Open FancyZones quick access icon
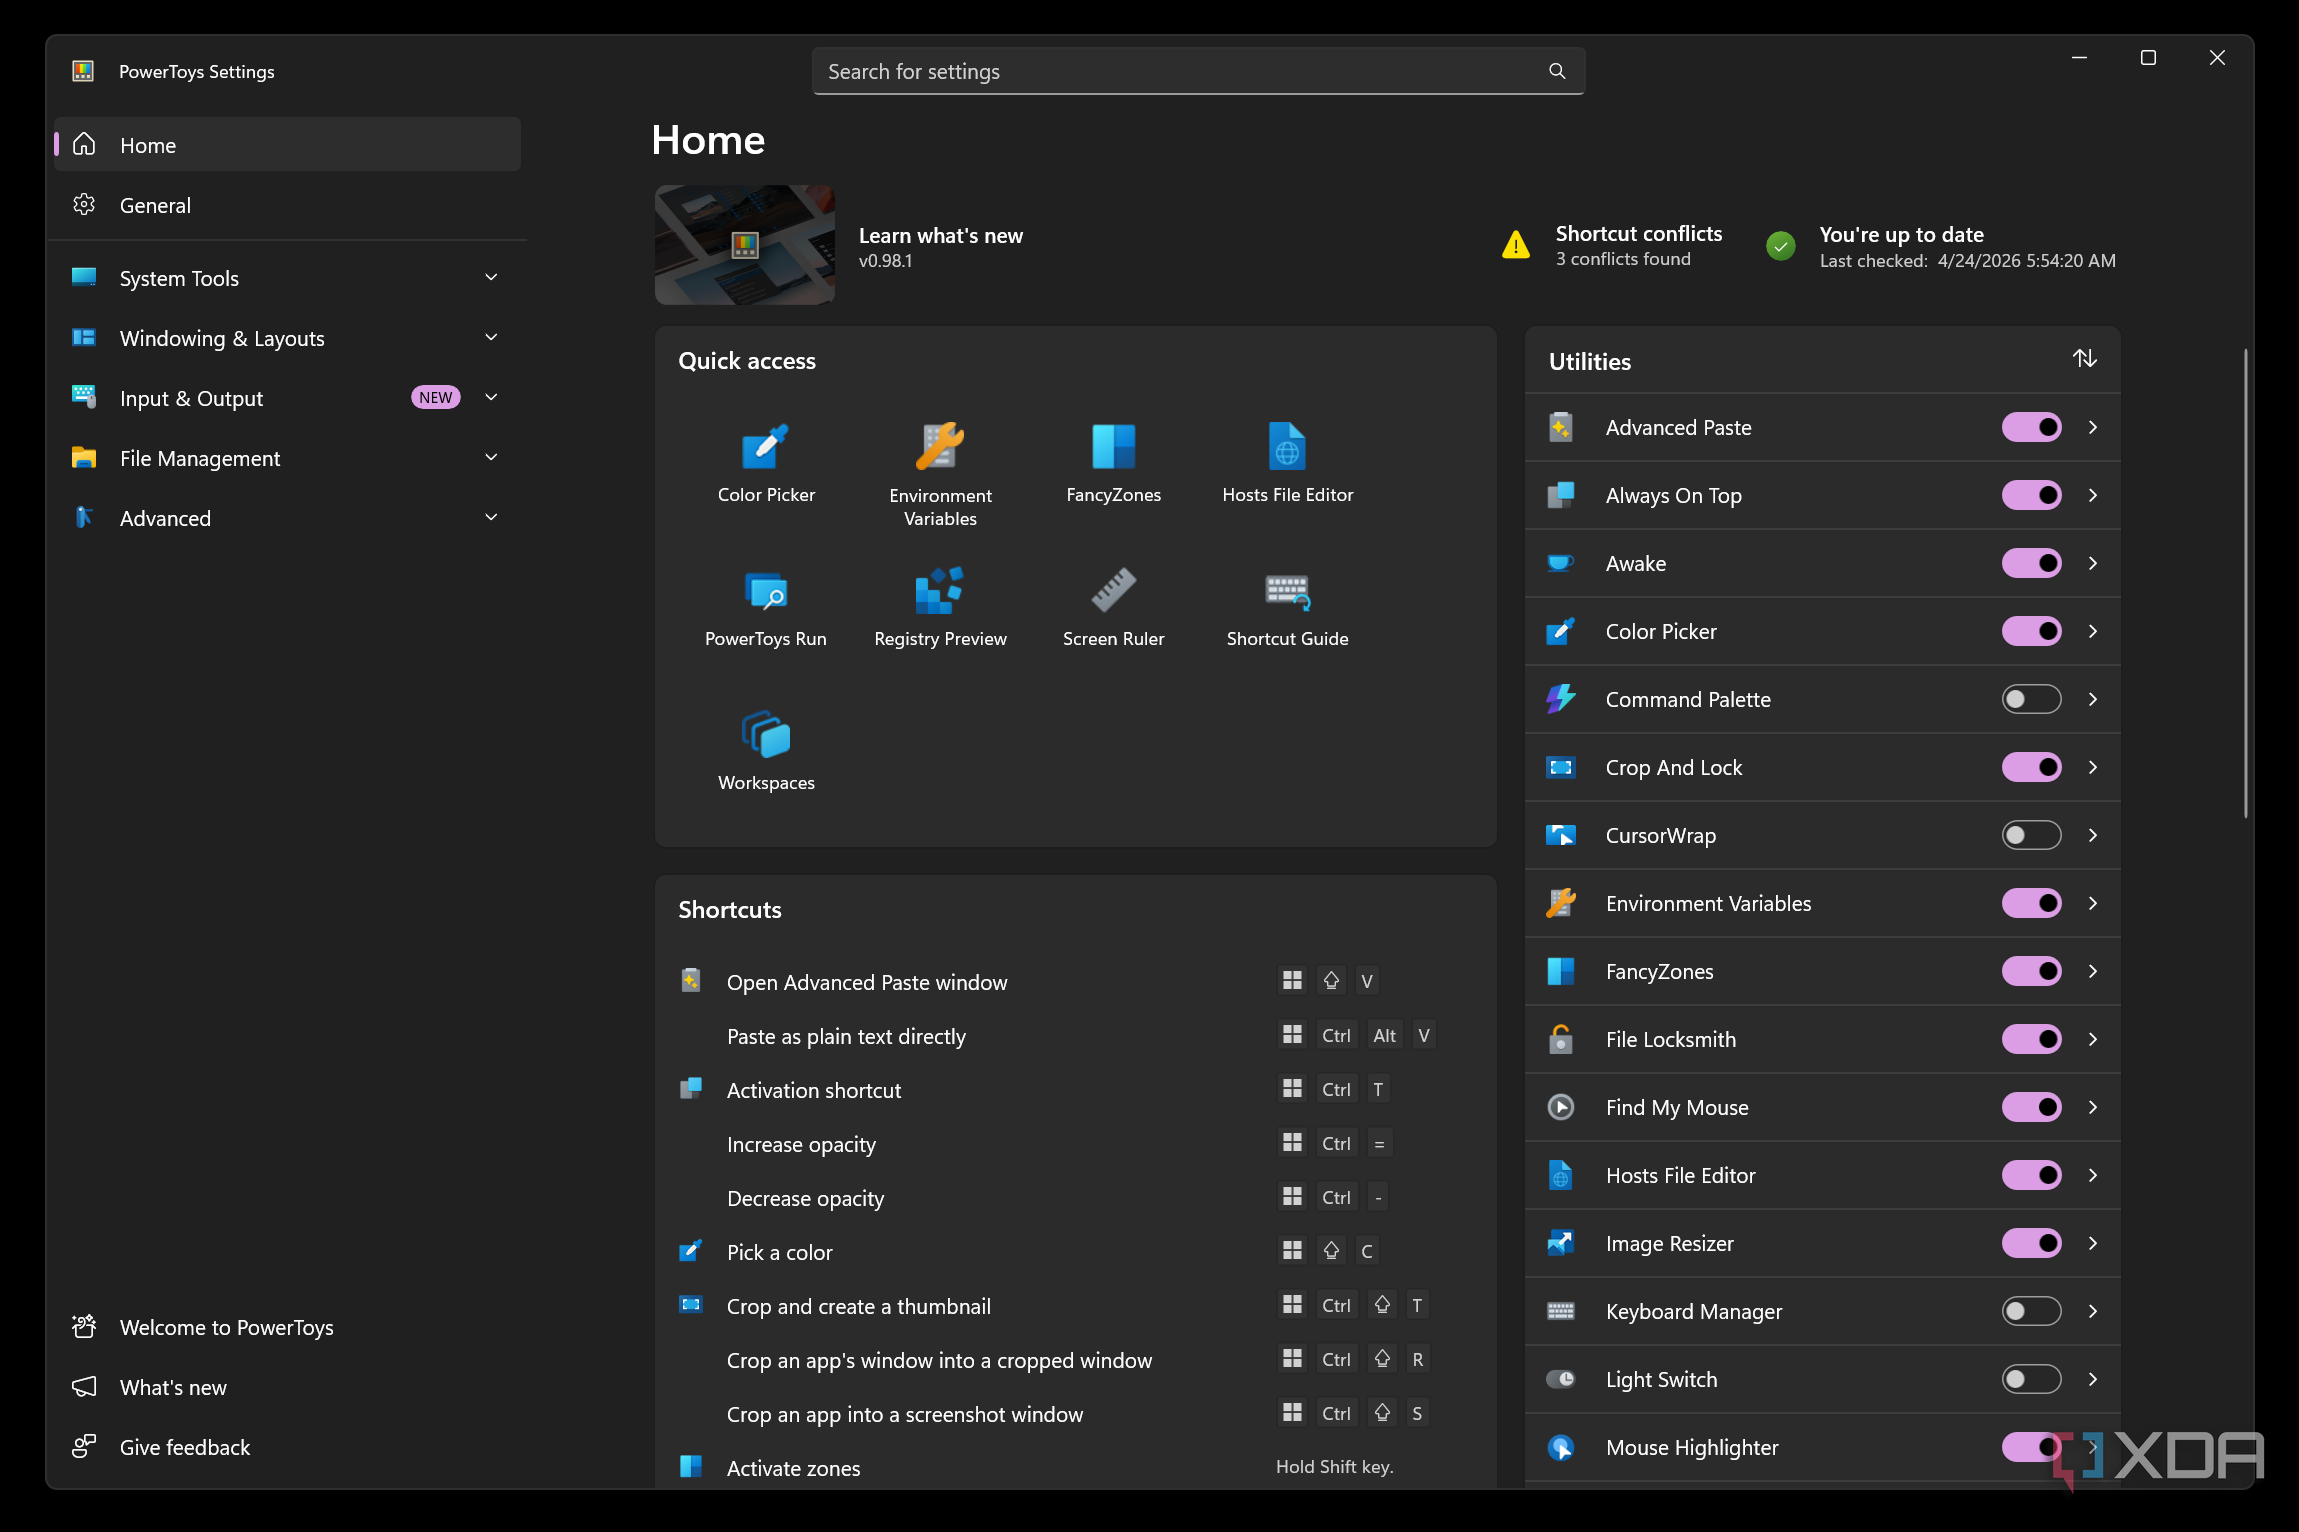This screenshot has width=2299, height=1532. (x=1113, y=446)
